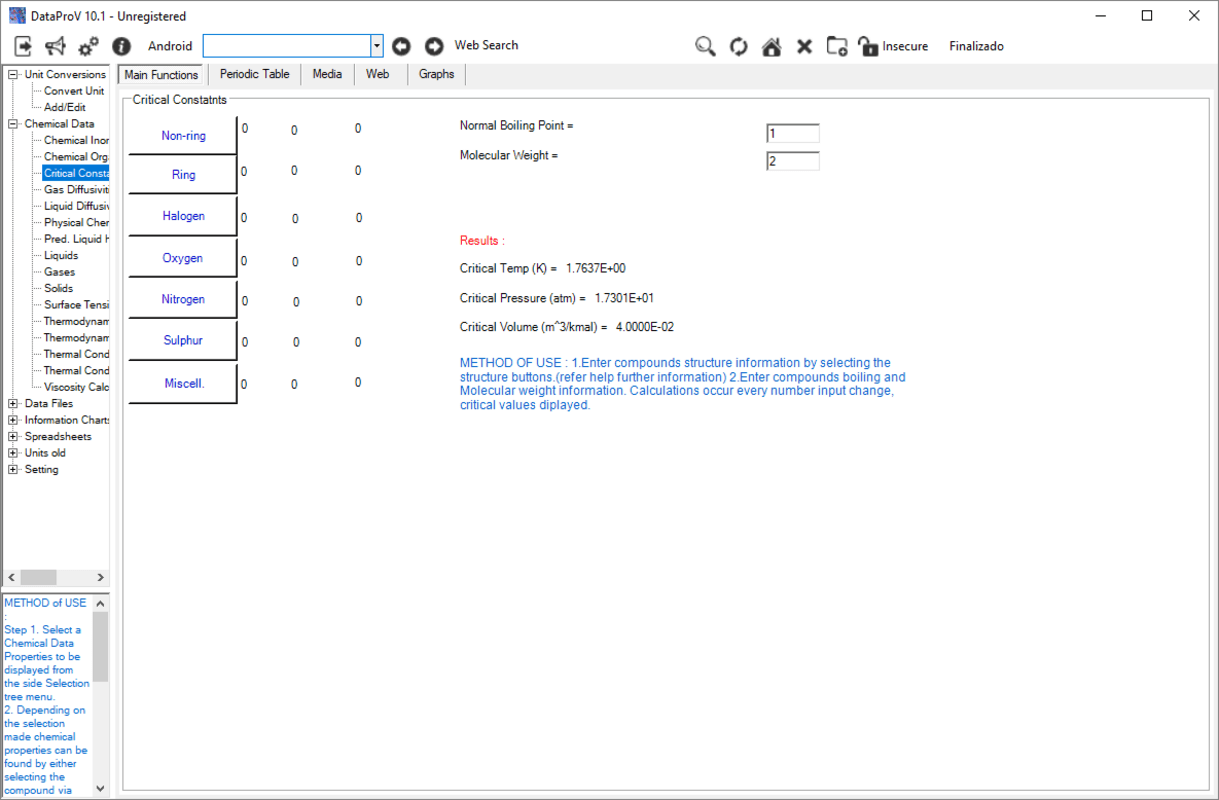1219x800 pixels.
Task: Go to home via house icon
Action: (771, 46)
